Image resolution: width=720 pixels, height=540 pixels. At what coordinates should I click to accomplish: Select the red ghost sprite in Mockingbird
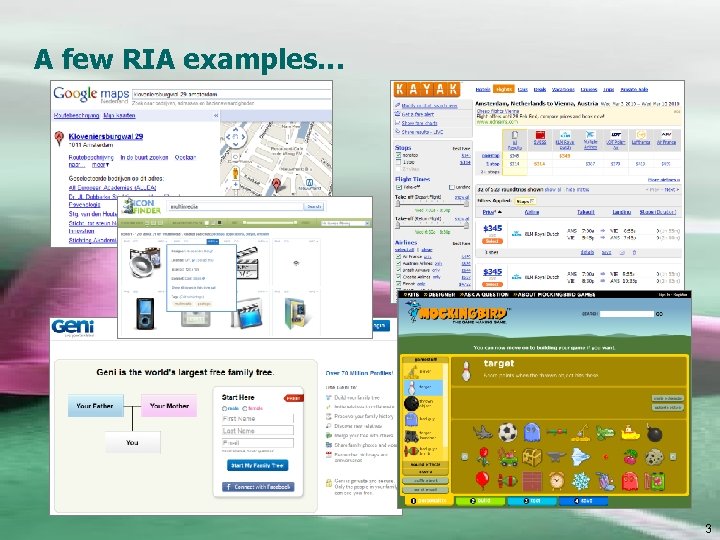630,482
